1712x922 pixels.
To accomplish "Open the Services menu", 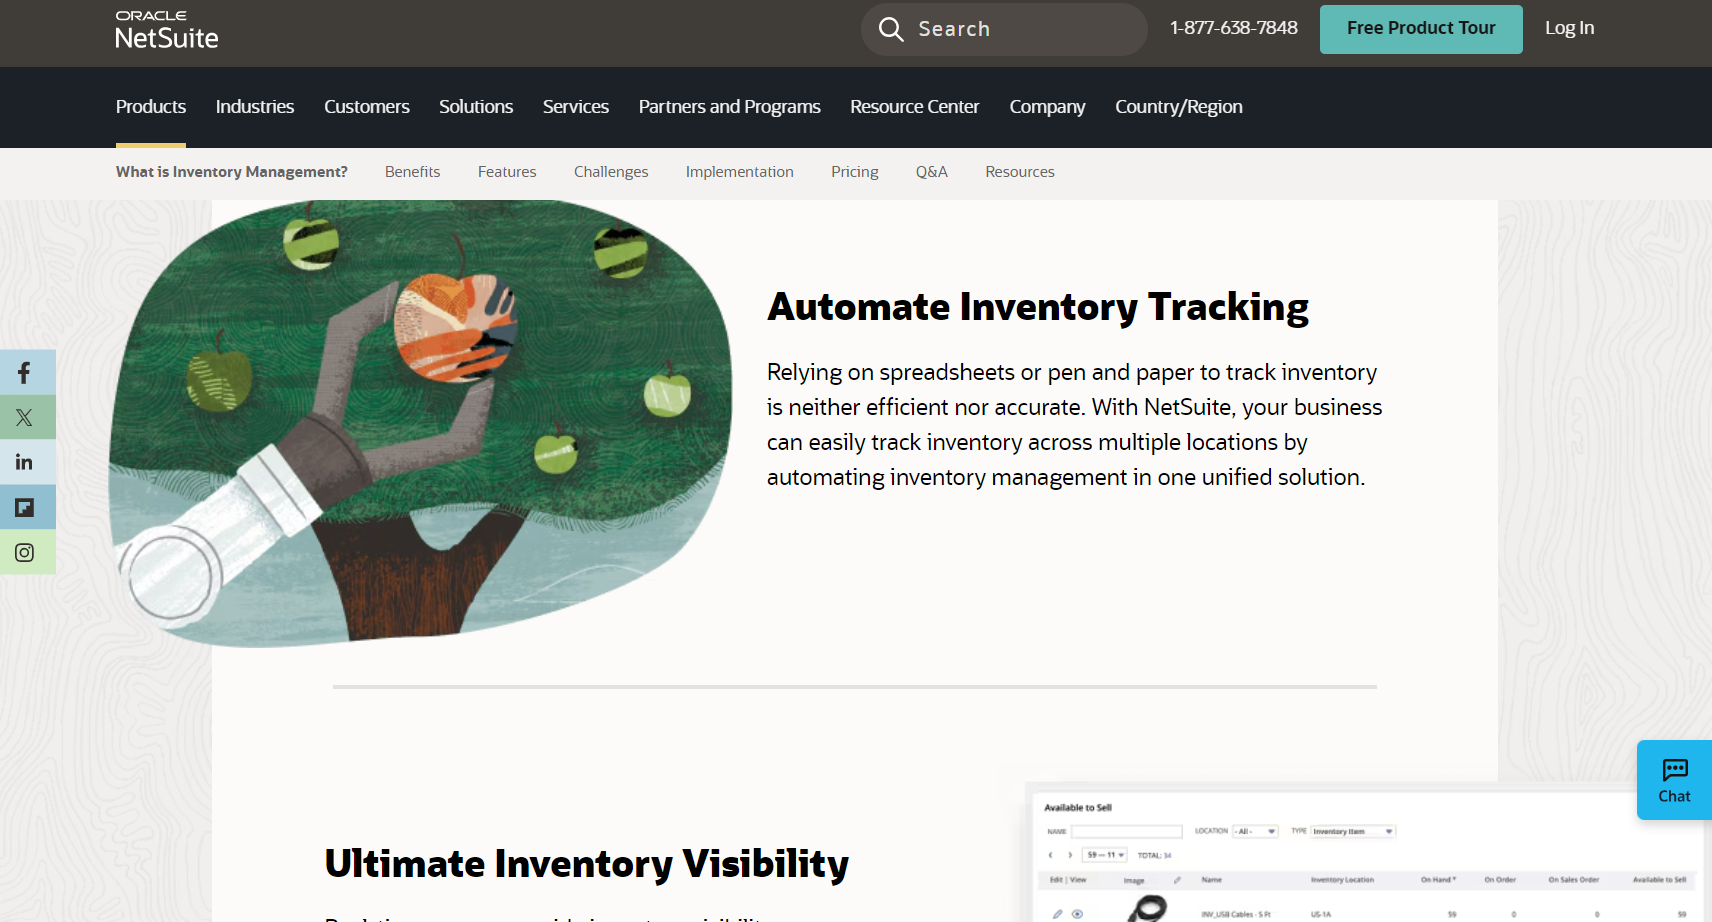I will 576,107.
